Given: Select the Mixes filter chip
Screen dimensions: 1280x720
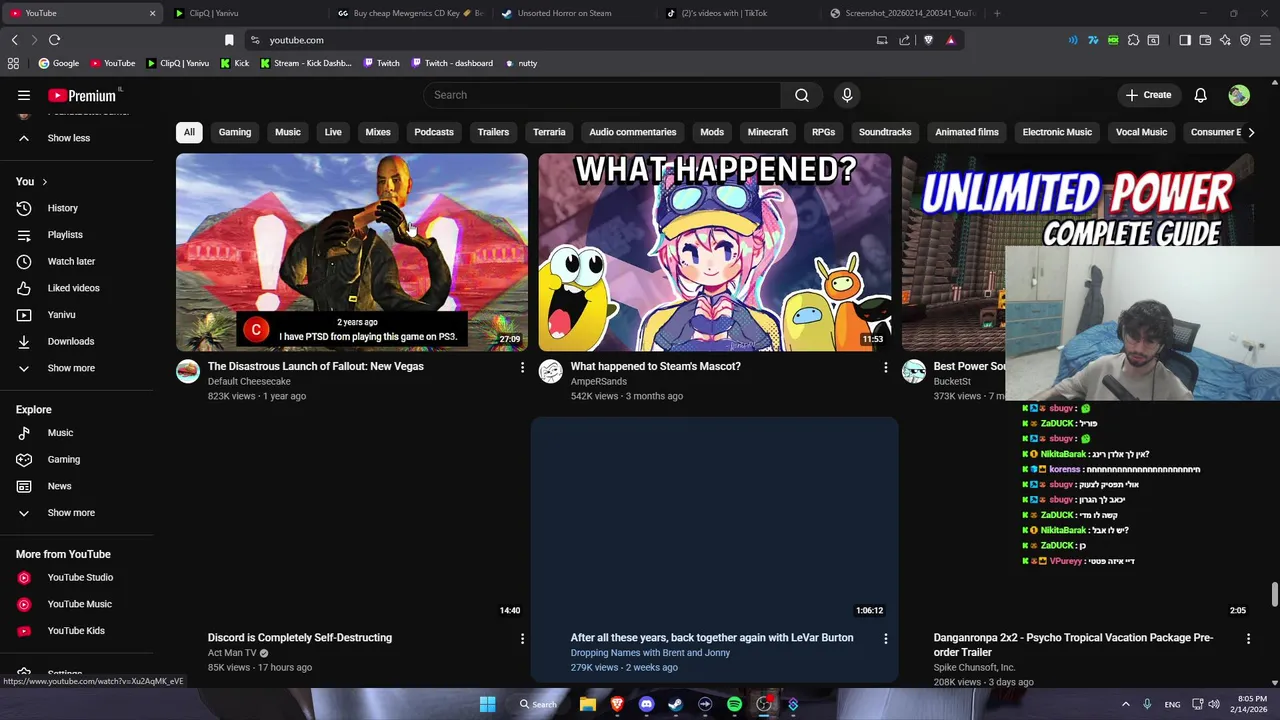Looking at the screenshot, I should click(x=378, y=132).
